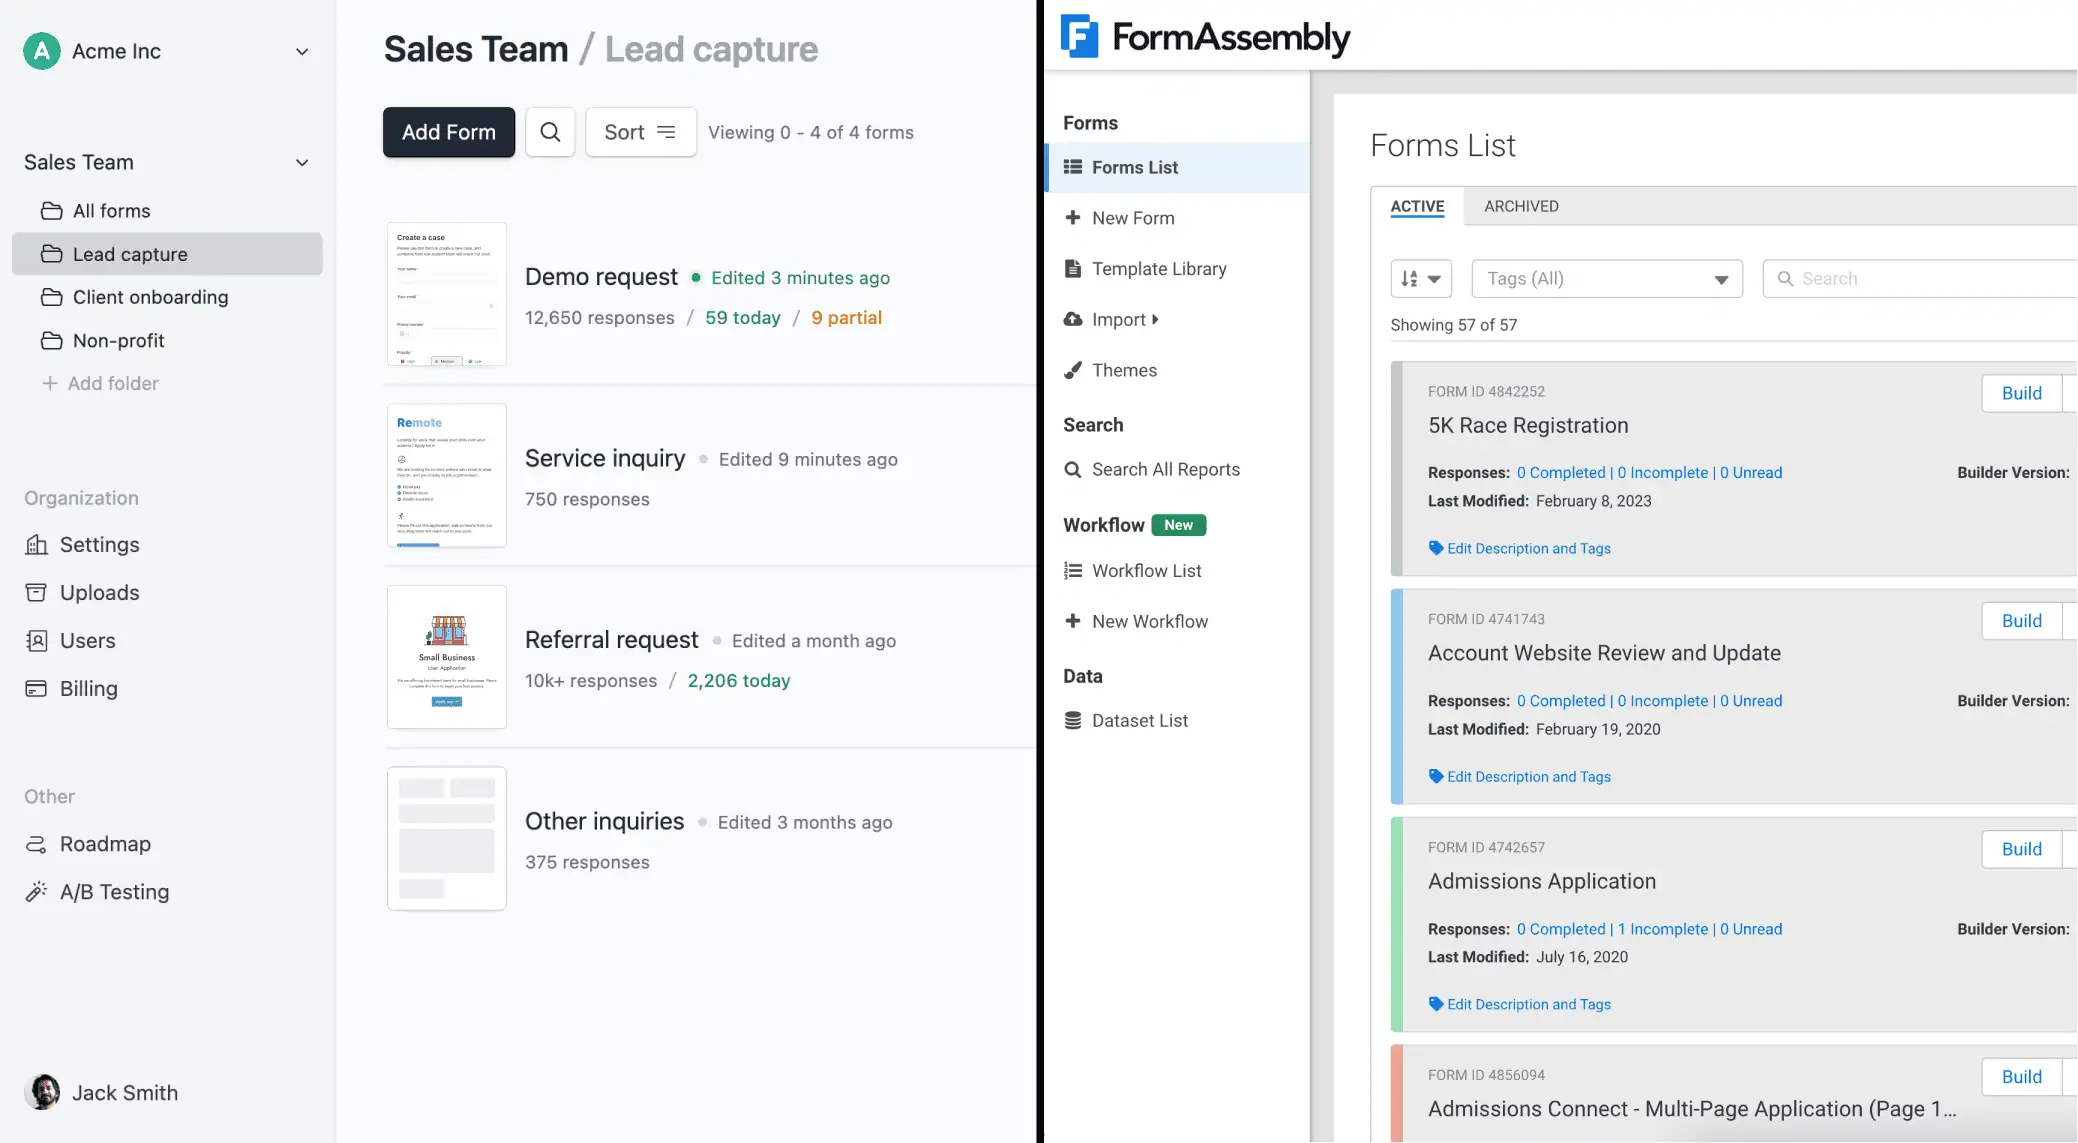Viewport: 2078px width, 1143px height.
Task: Click Build for Admissions Application
Action: click(x=2021, y=849)
